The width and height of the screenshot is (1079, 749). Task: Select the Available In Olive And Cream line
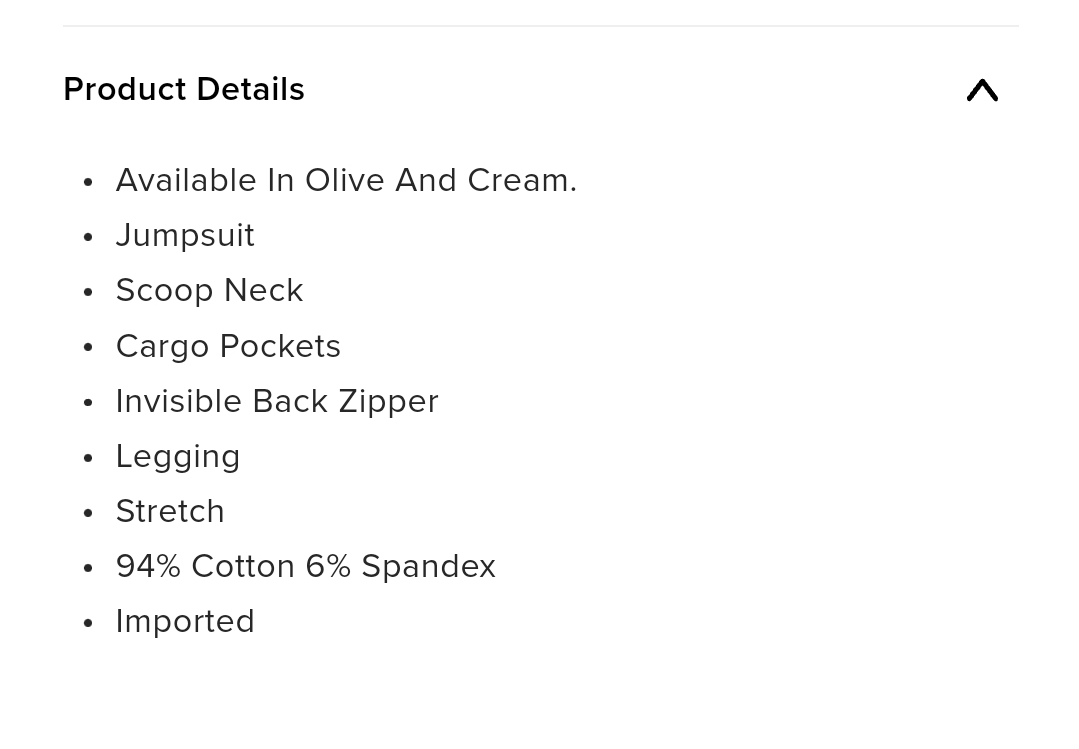(346, 180)
